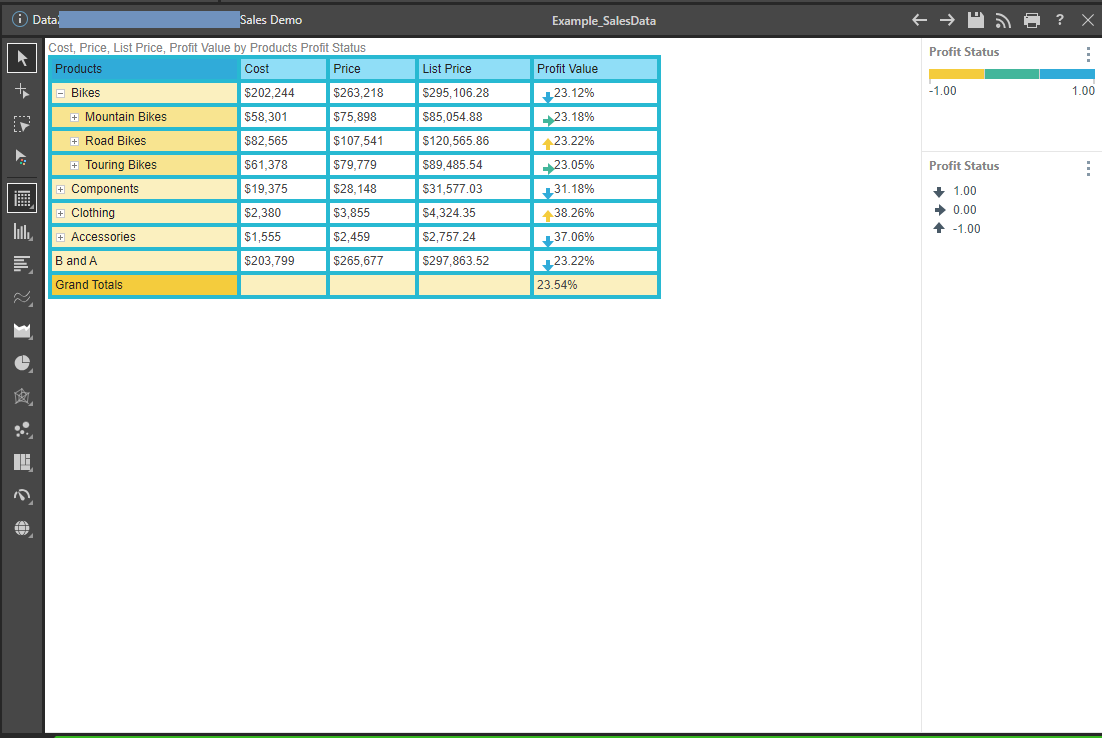The image size is (1102, 738).
Task: Switch to the column chart visualization
Action: tap(22, 231)
